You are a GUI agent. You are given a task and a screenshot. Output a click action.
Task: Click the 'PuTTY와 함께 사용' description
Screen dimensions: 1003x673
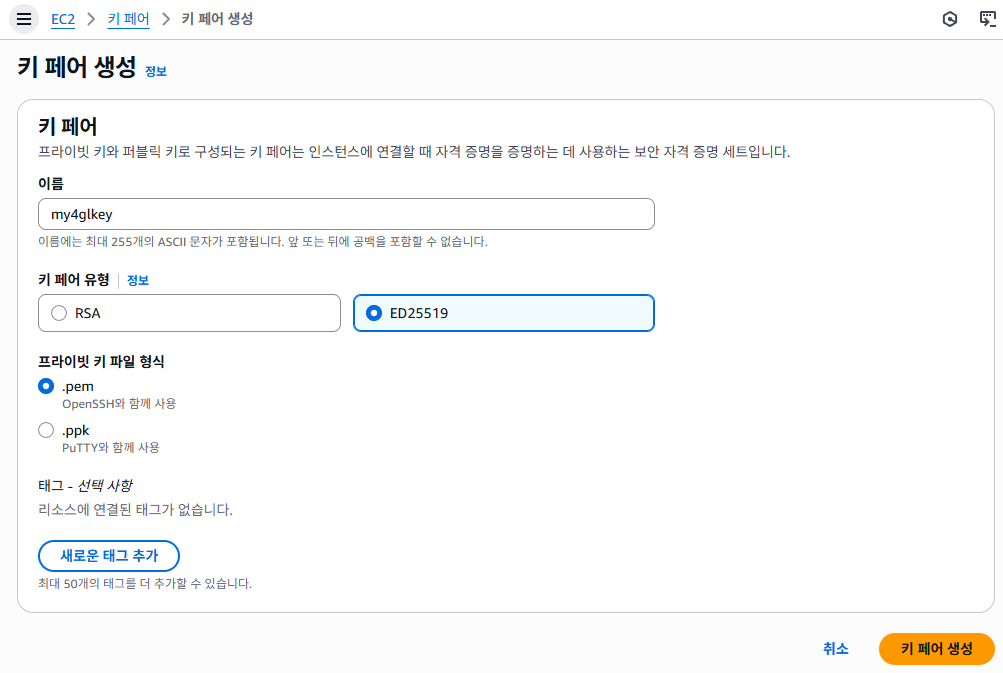tap(111, 447)
